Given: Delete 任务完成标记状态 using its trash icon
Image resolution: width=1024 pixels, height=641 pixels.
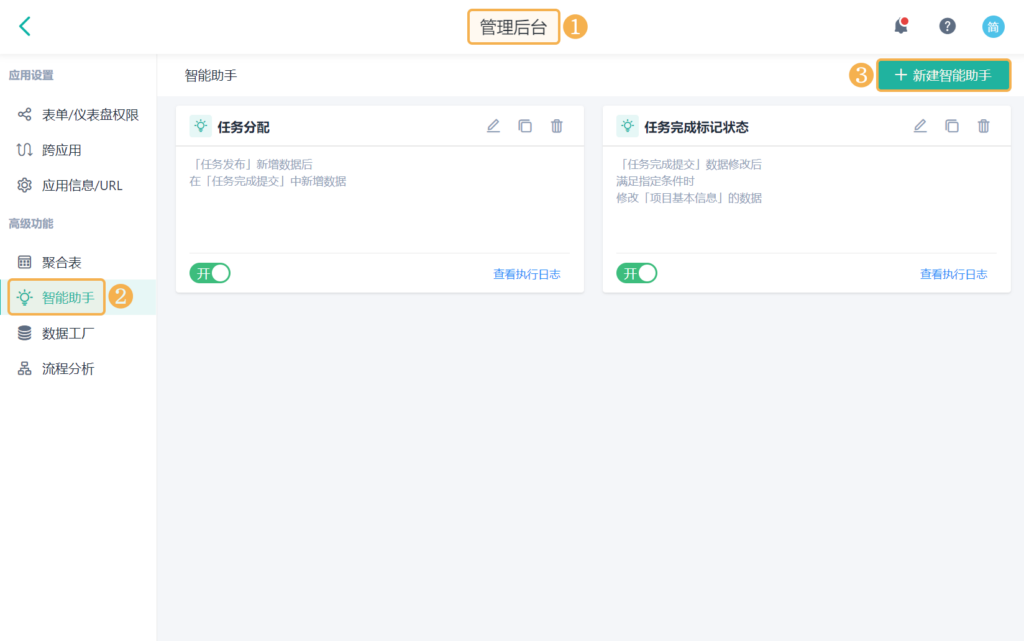Looking at the screenshot, I should 984,126.
